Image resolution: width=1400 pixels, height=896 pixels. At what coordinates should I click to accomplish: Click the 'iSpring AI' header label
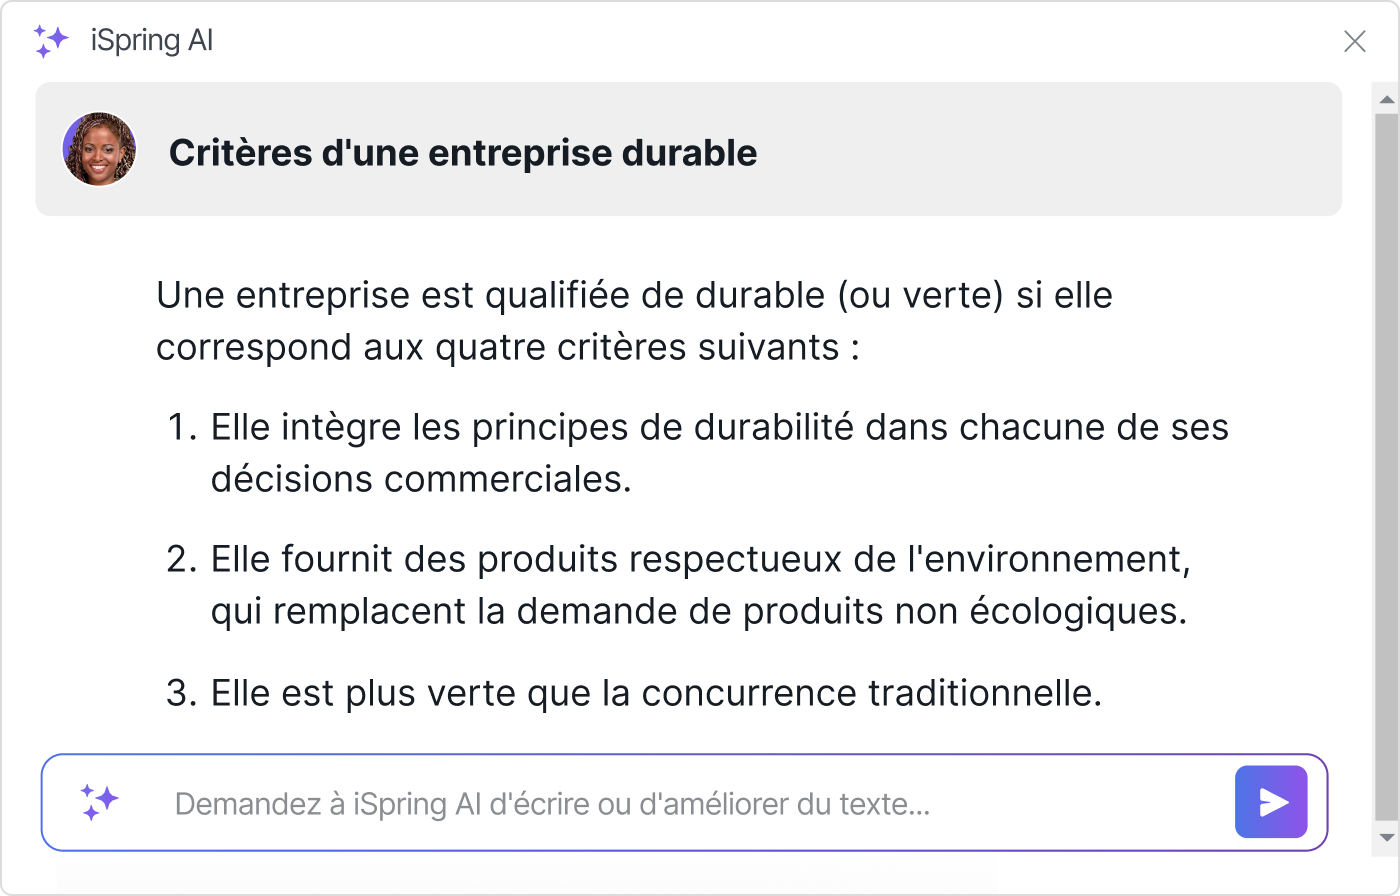pyautogui.click(x=151, y=40)
